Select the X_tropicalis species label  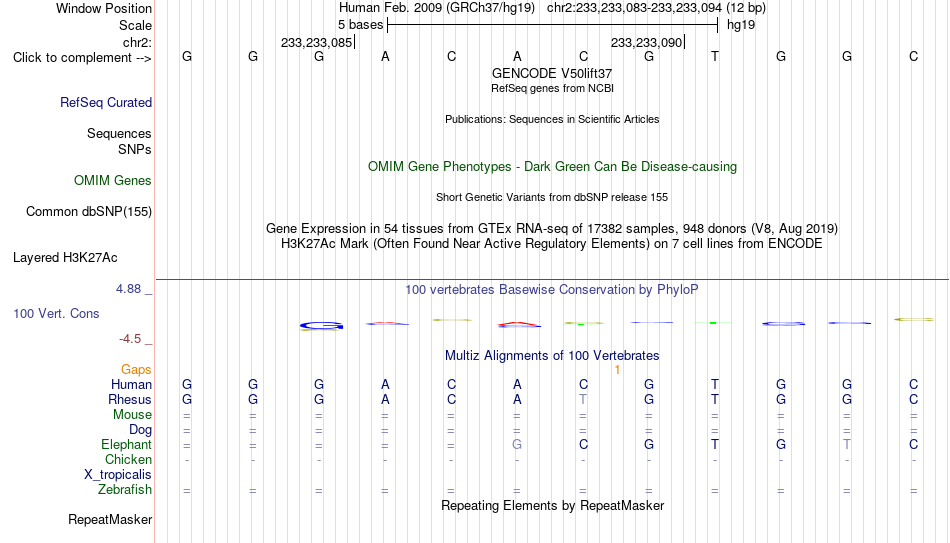(118, 475)
